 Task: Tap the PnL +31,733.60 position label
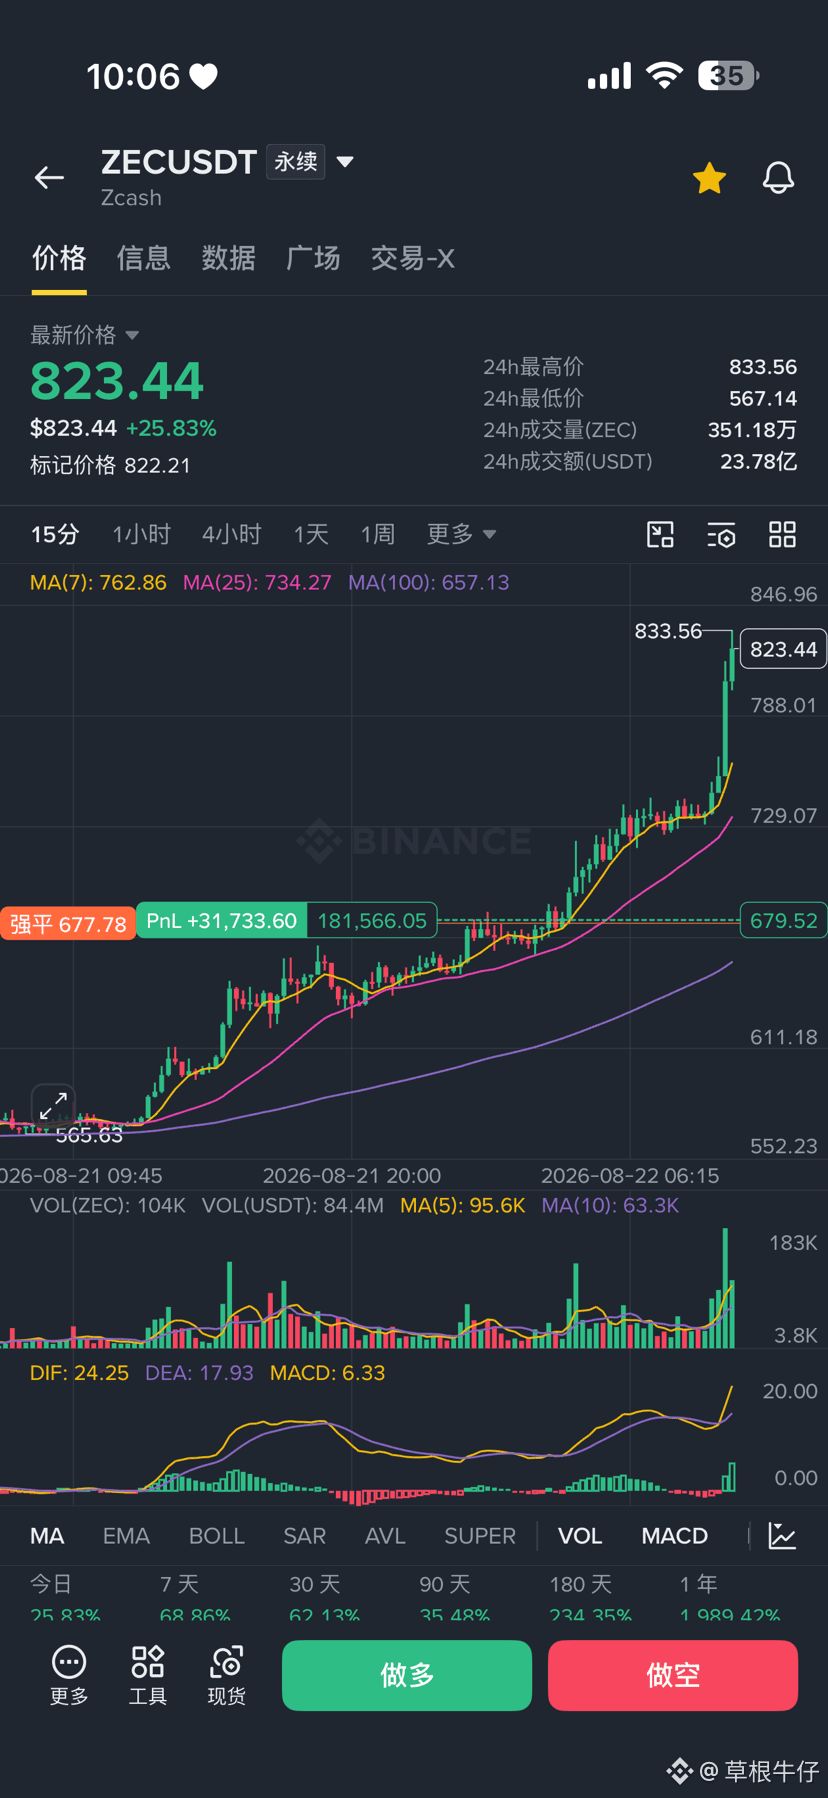pos(222,921)
